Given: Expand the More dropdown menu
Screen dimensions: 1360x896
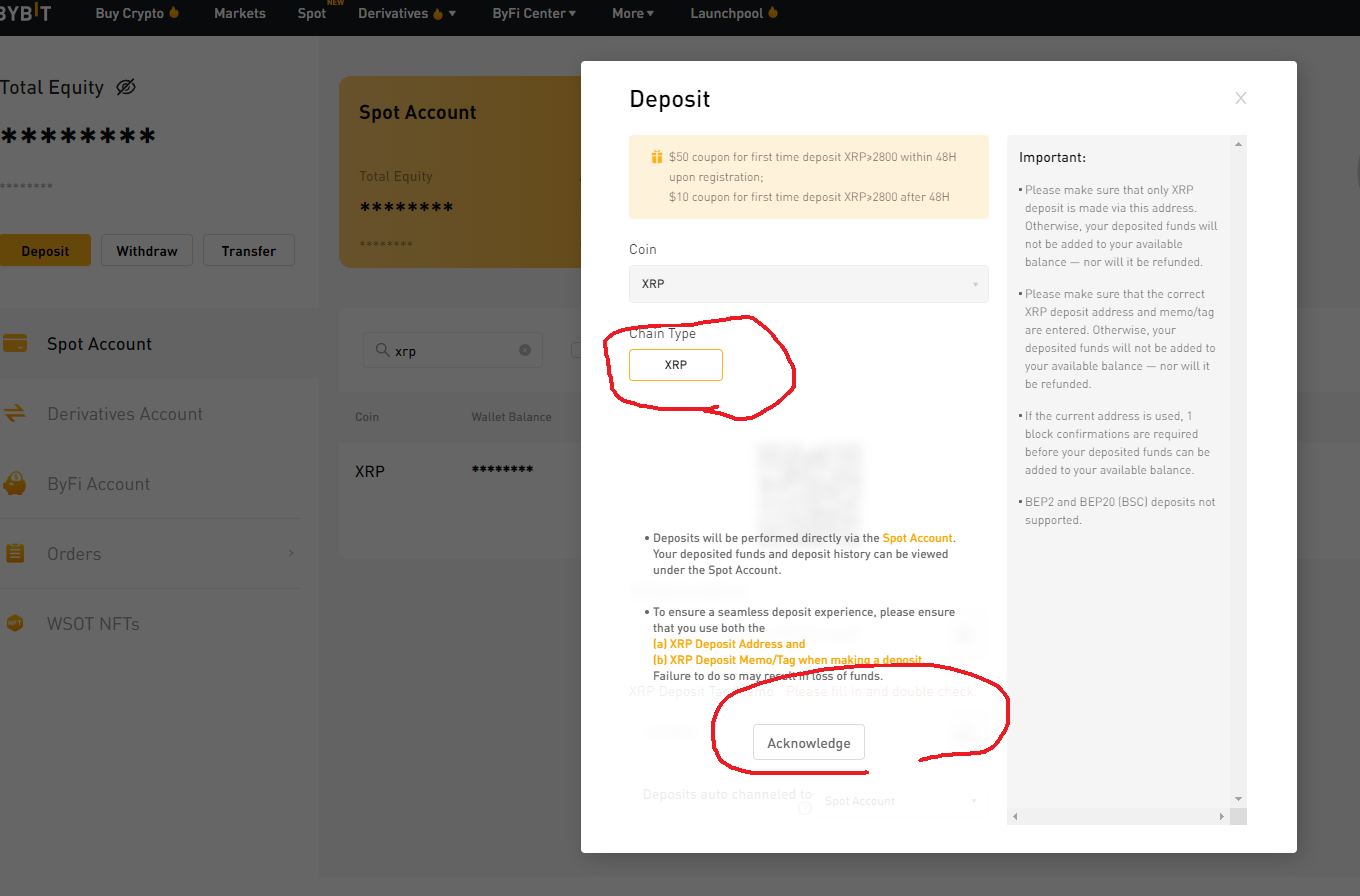Looking at the screenshot, I should [633, 14].
